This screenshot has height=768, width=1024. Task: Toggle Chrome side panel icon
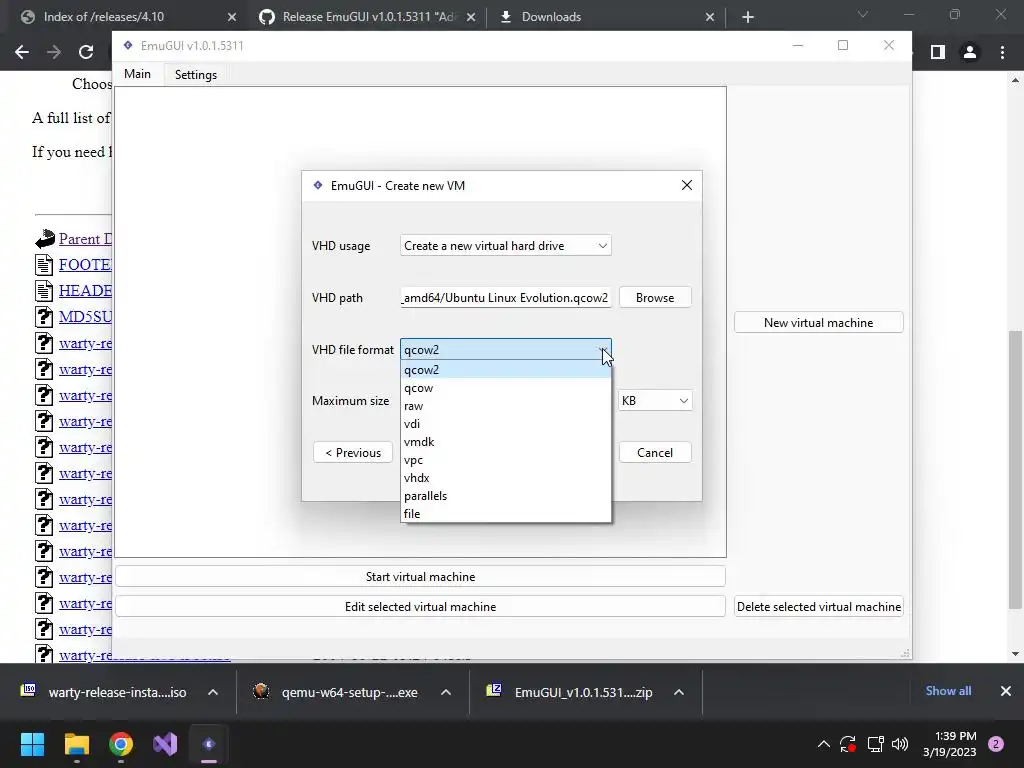coord(938,52)
